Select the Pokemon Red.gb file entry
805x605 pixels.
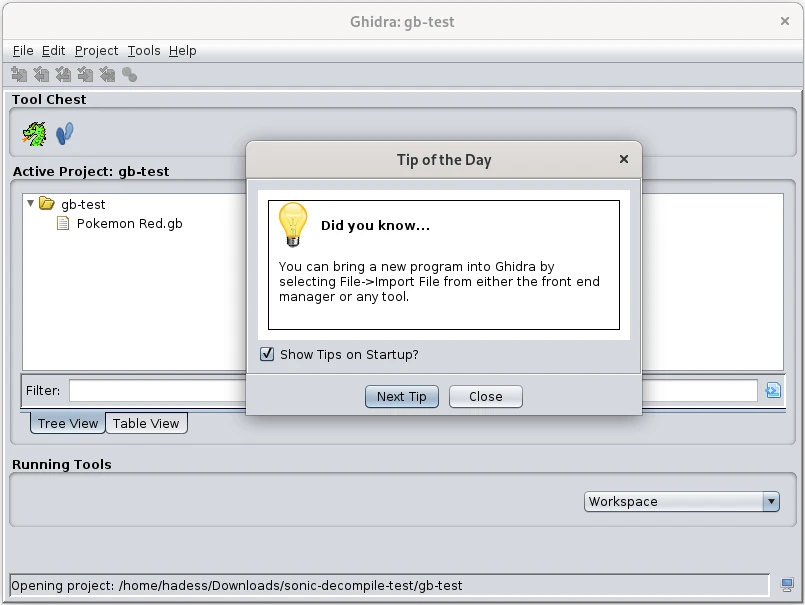point(129,223)
